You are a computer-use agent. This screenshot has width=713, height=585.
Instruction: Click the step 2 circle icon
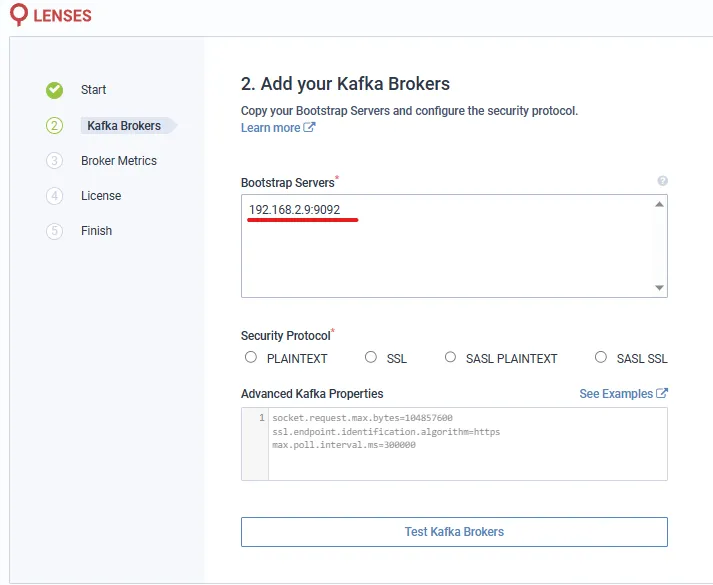[x=55, y=125]
